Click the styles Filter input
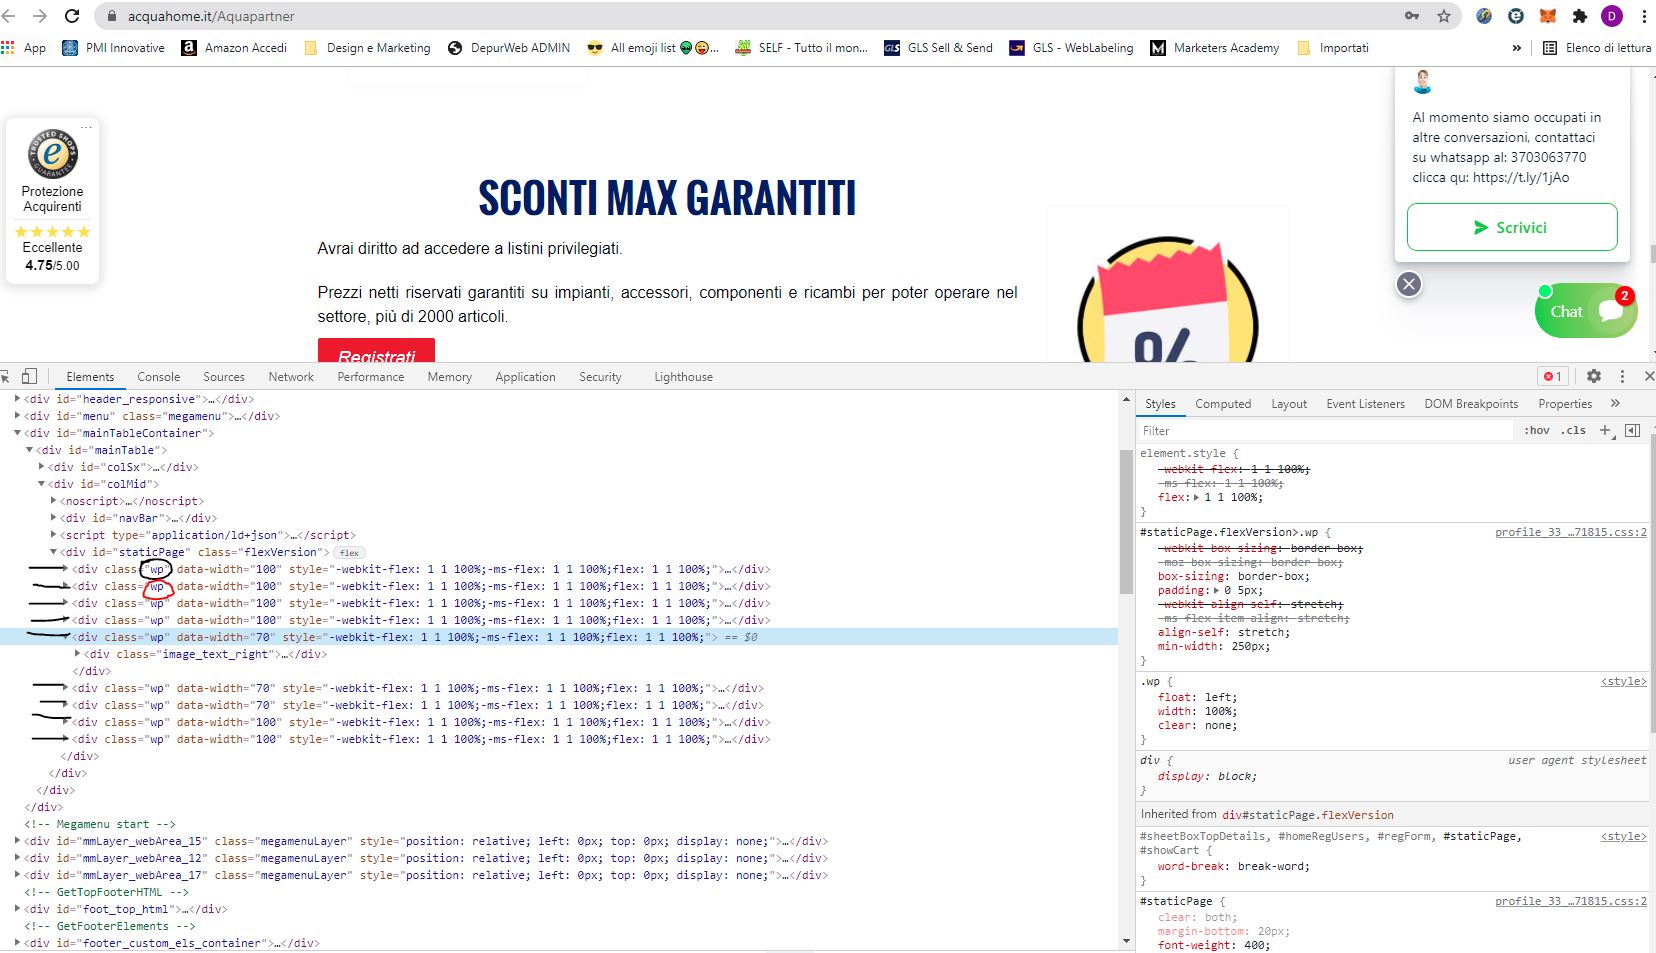The height and width of the screenshot is (953, 1656). [x=1325, y=430]
